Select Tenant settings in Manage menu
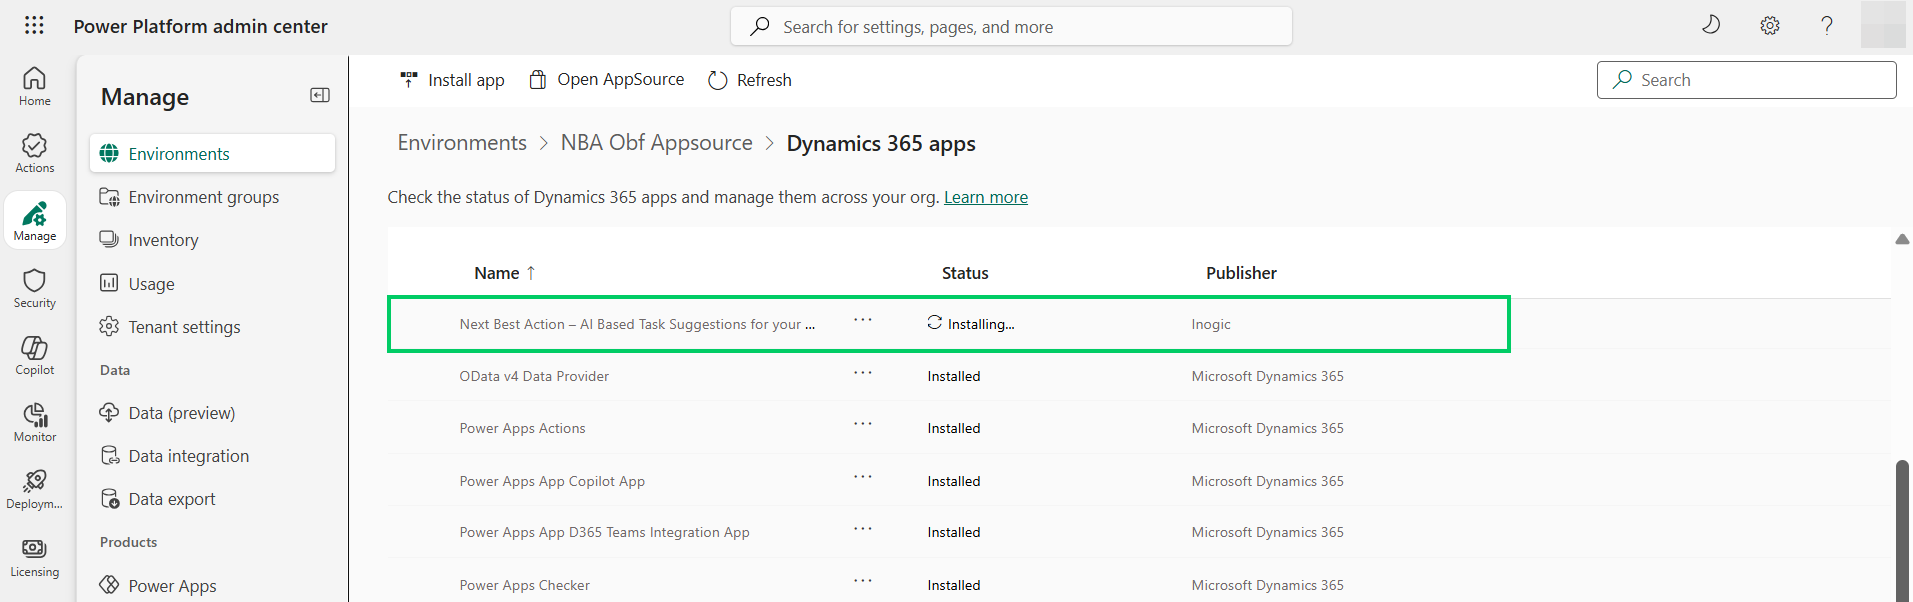This screenshot has height=602, width=1913. click(184, 327)
